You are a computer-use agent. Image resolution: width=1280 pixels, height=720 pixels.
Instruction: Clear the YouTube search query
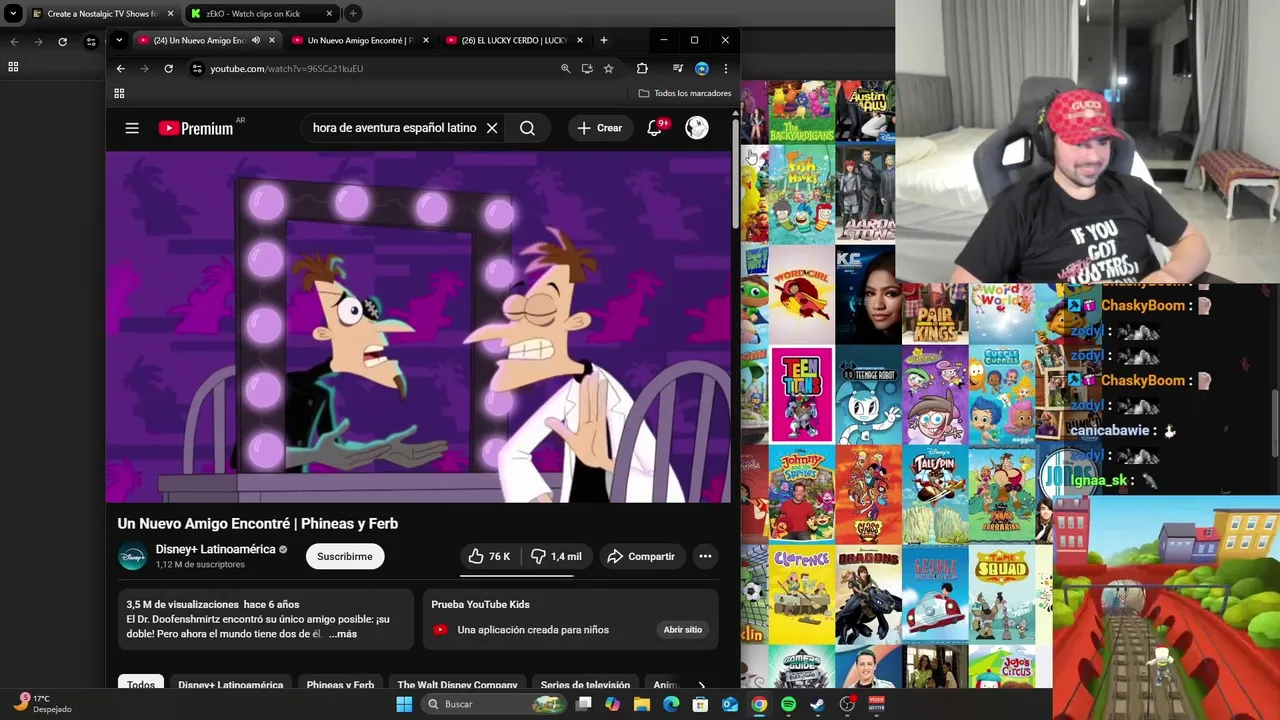[x=492, y=128]
